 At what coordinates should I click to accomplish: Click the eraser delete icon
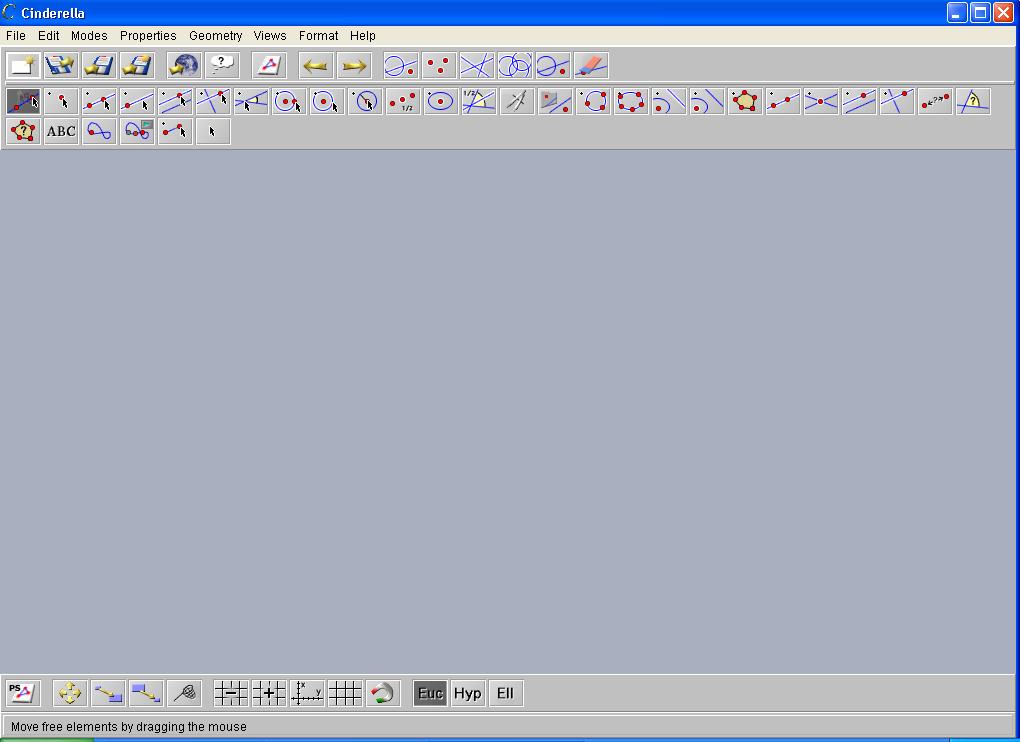pos(591,66)
